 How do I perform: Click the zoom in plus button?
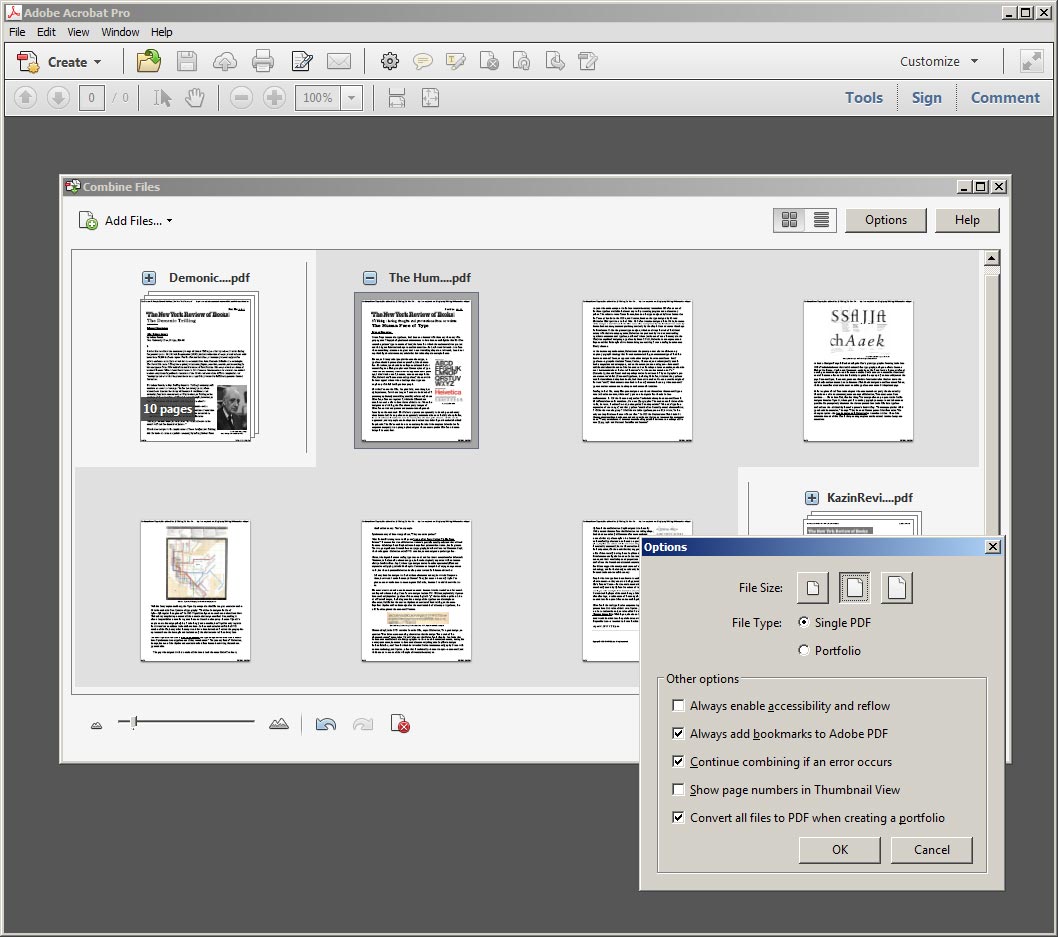[x=274, y=98]
